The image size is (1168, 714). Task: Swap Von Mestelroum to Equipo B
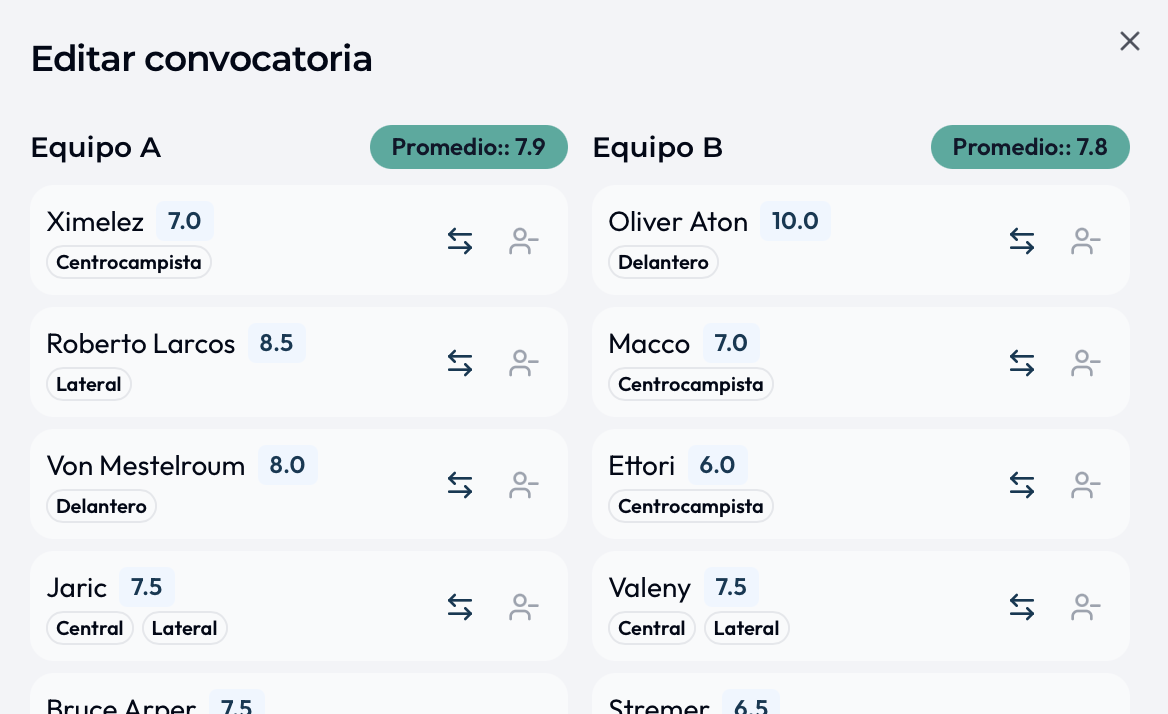coord(459,485)
